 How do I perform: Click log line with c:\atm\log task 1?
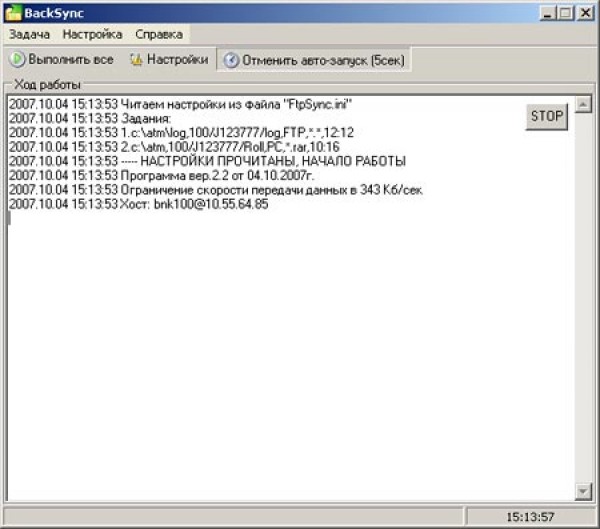coord(181,133)
